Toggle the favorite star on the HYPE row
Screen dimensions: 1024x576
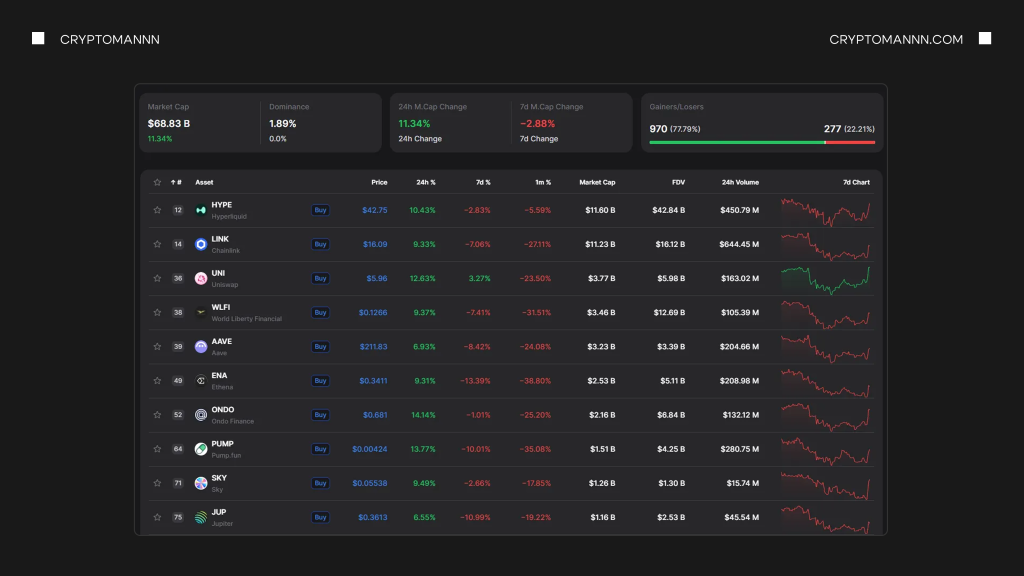157,210
